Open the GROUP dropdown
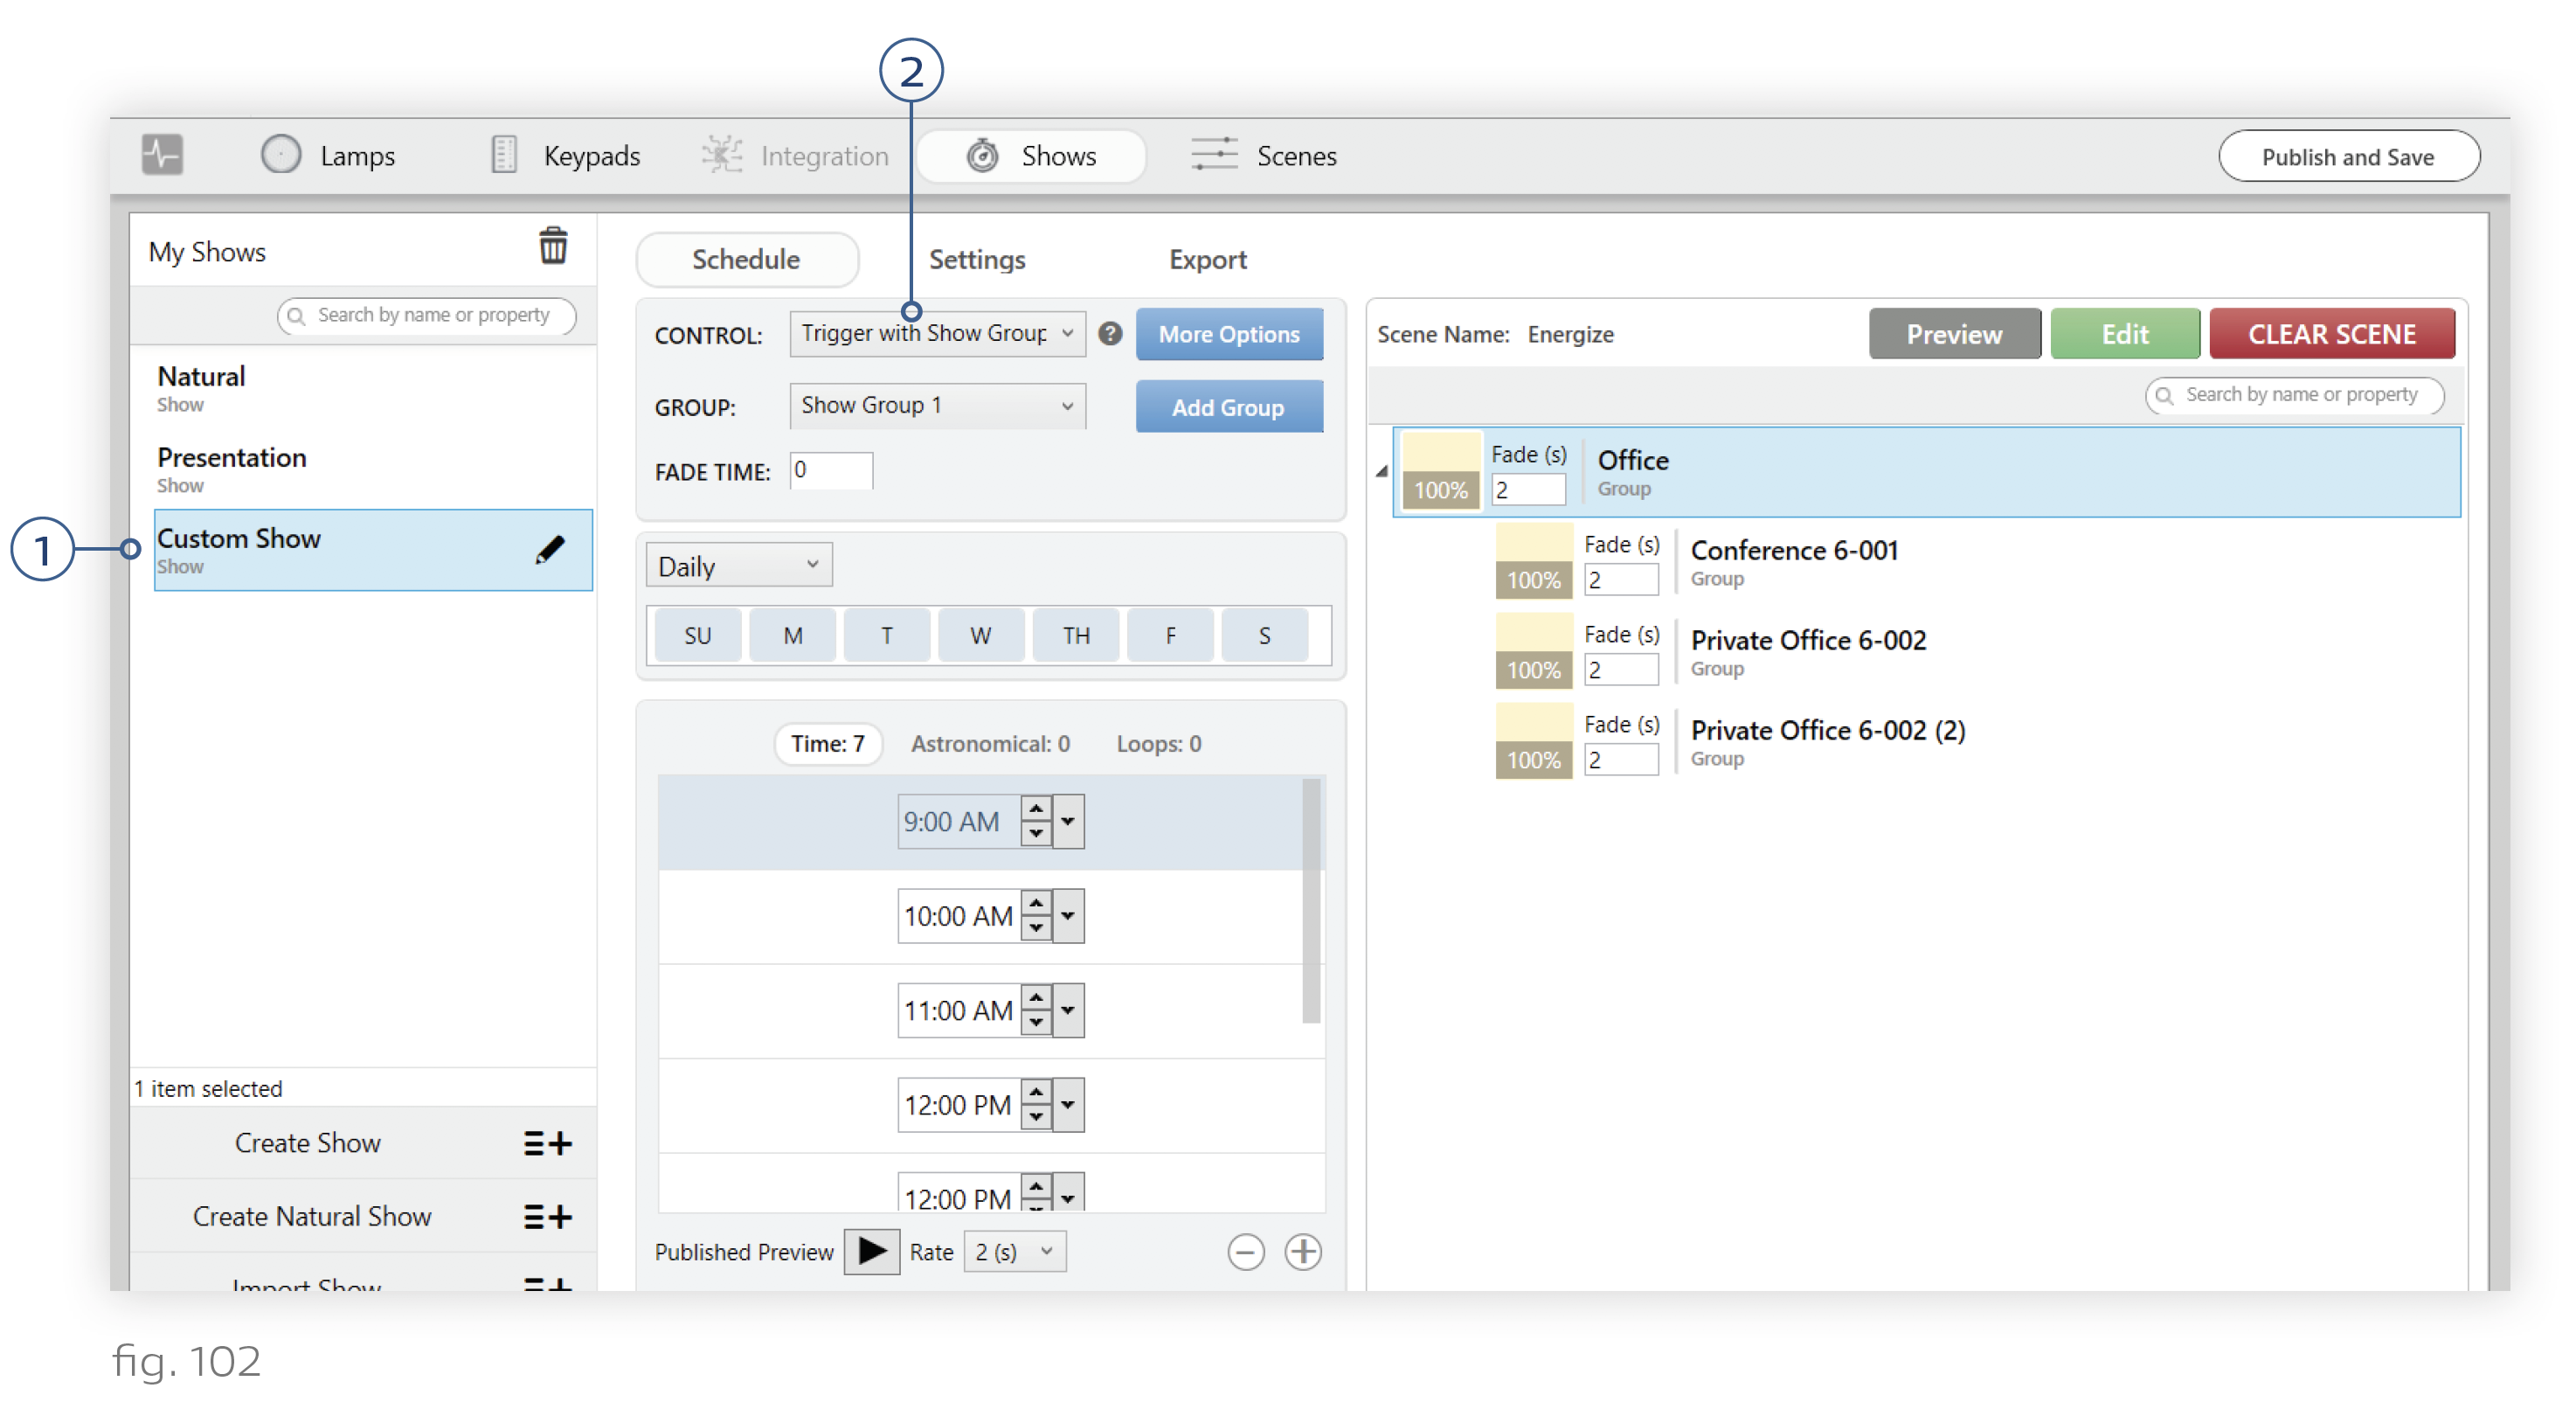This screenshot has height=1402, width=2576. pos(936,405)
